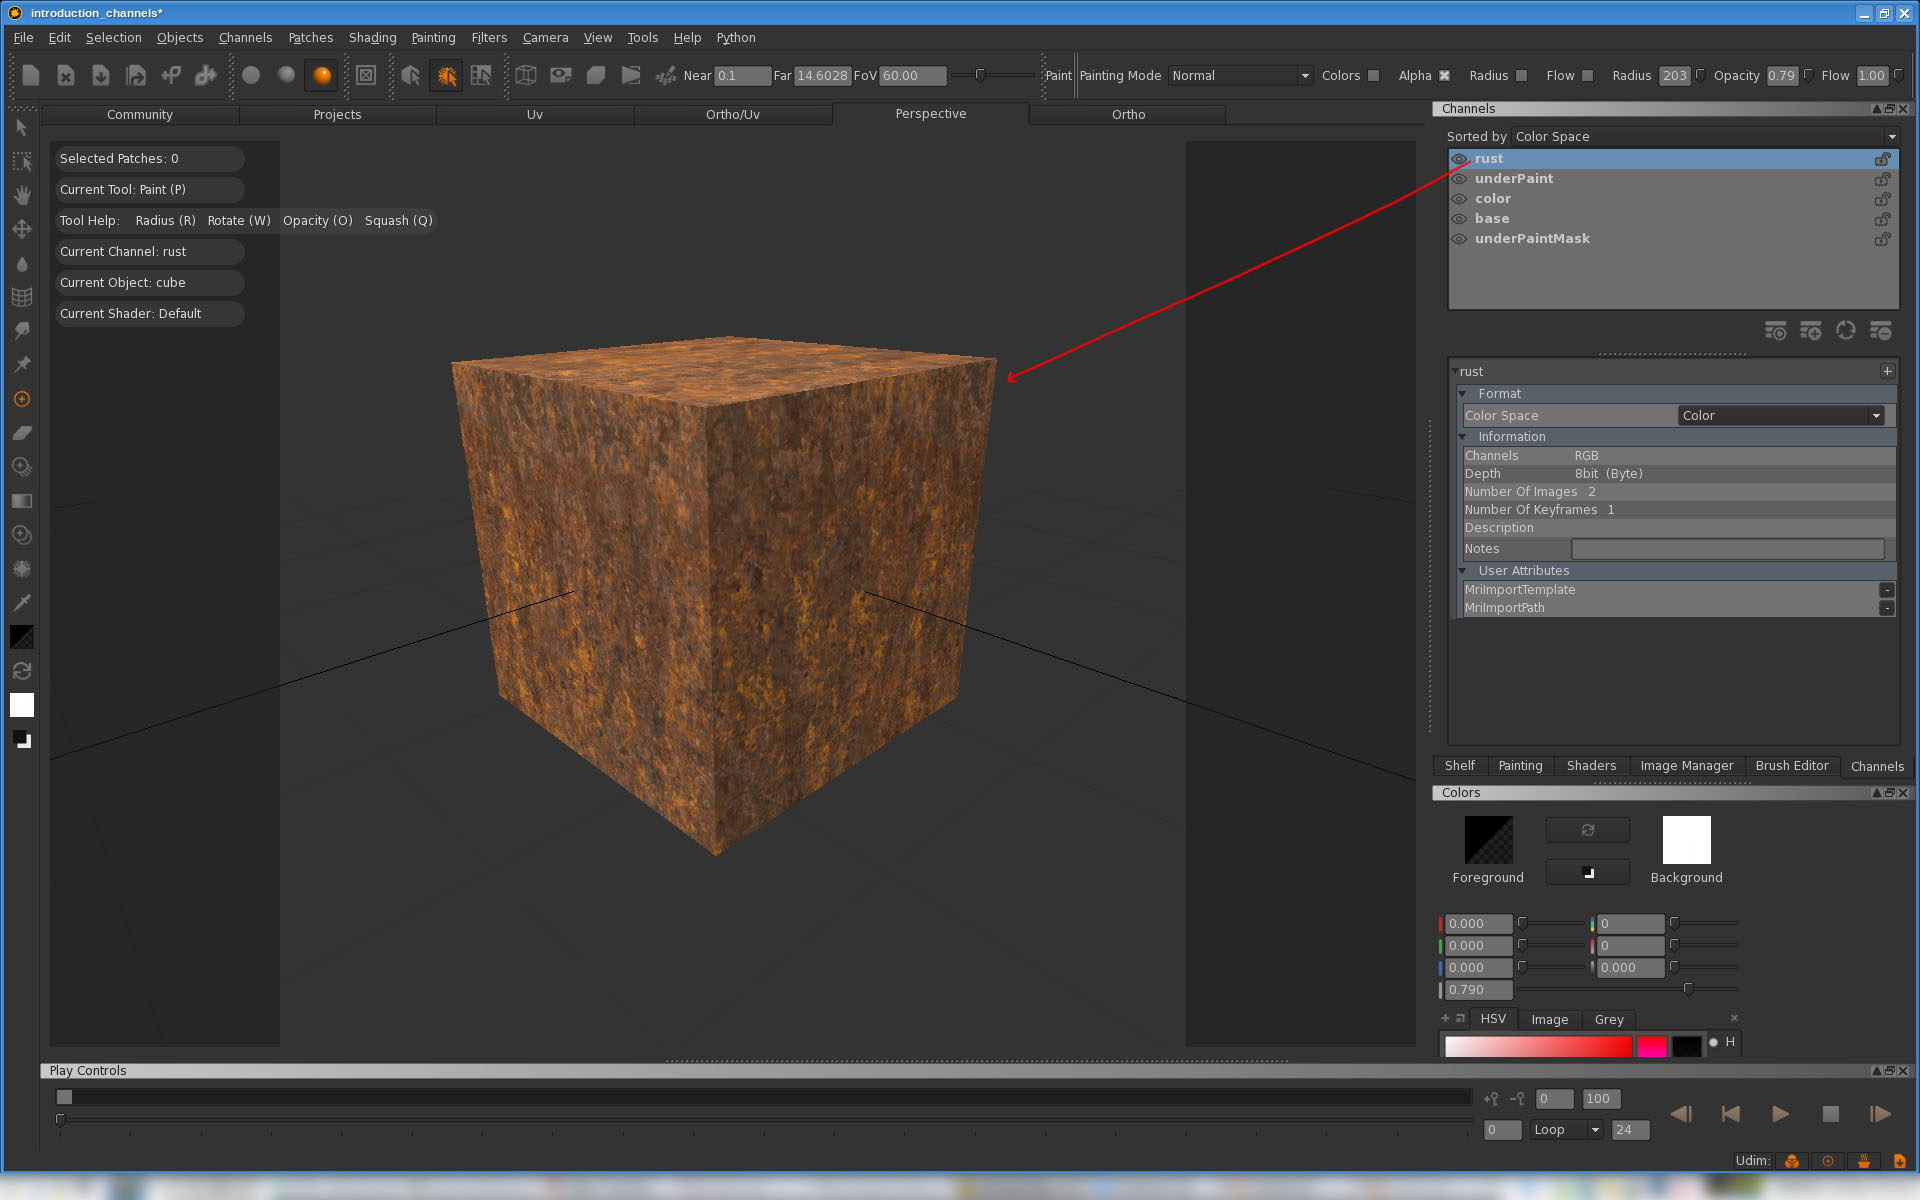This screenshot has height=1200, width=1920.
Task: Choose the Blur droplet tool
Action: point(22,263)
